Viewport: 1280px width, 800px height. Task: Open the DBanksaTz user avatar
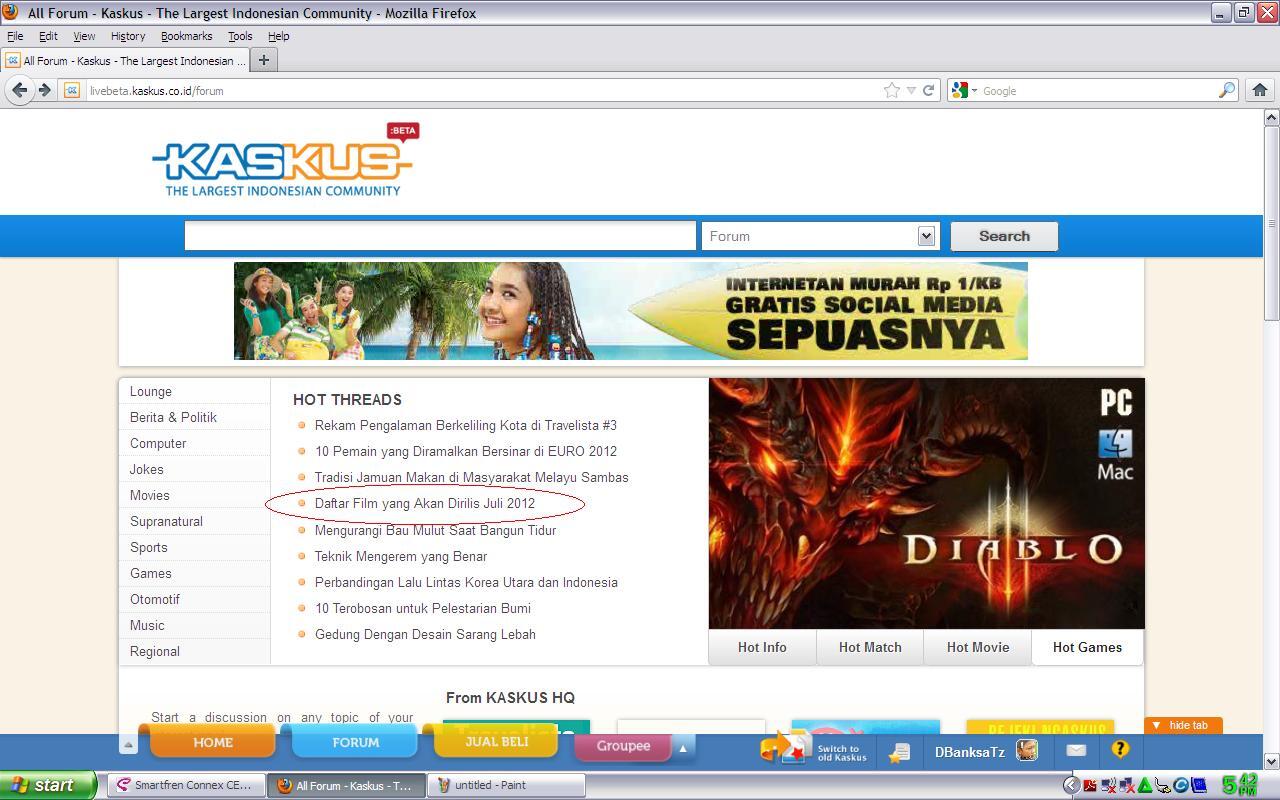1027,750
